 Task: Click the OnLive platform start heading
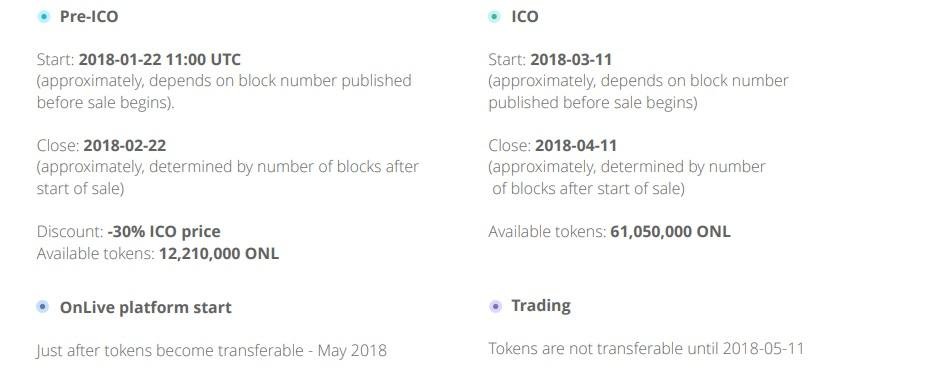(145, 307)
